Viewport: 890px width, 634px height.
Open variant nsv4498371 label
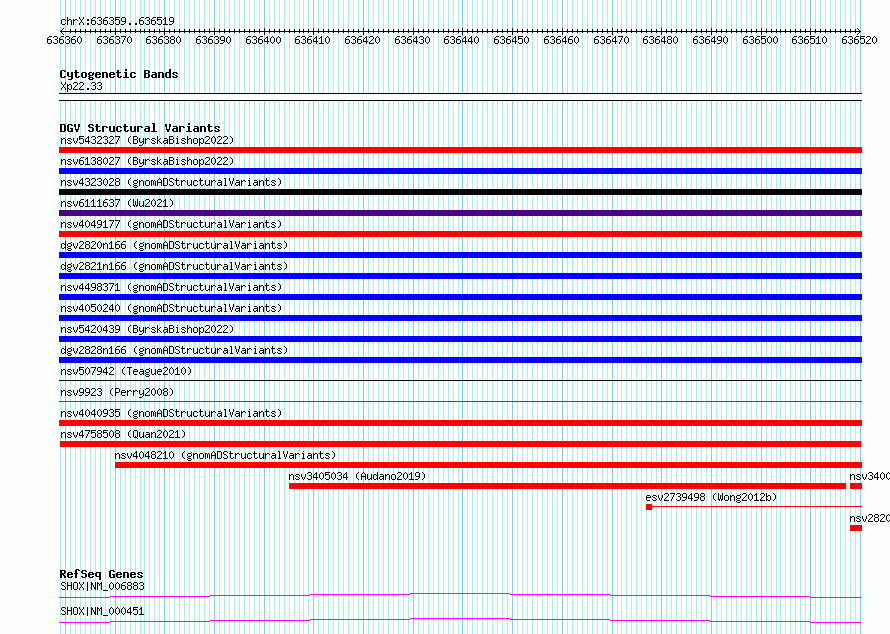click(171, 287)
